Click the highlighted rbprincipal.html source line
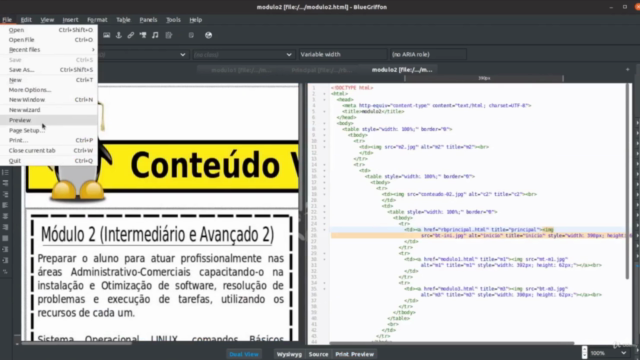The height and width of the screenshot is (360, 640). click(x=478, y=230)
